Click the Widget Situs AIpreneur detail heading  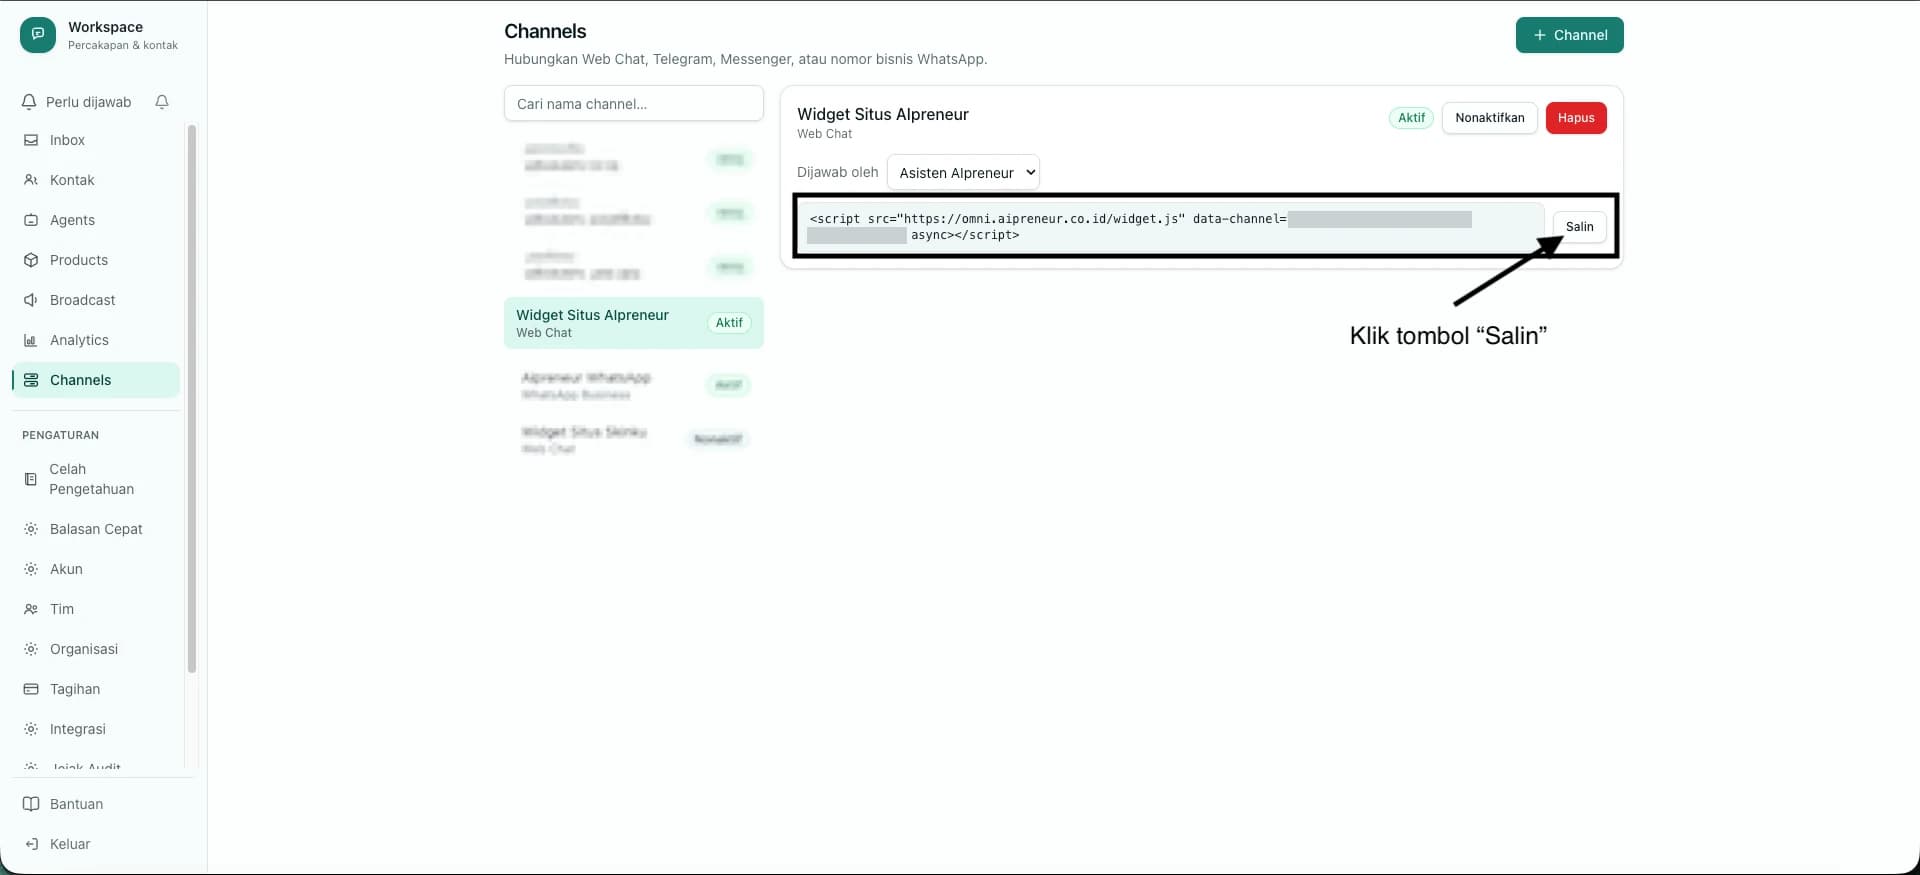click(883, 114)
